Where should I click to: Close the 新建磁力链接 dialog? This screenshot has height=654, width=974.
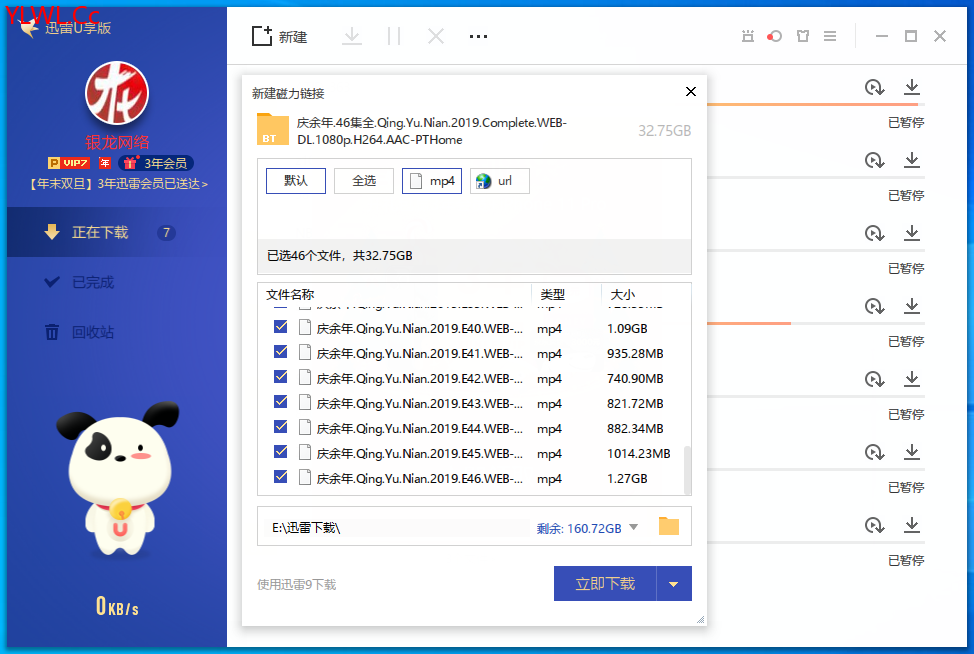pyautogui.click(x=691, y=92)
